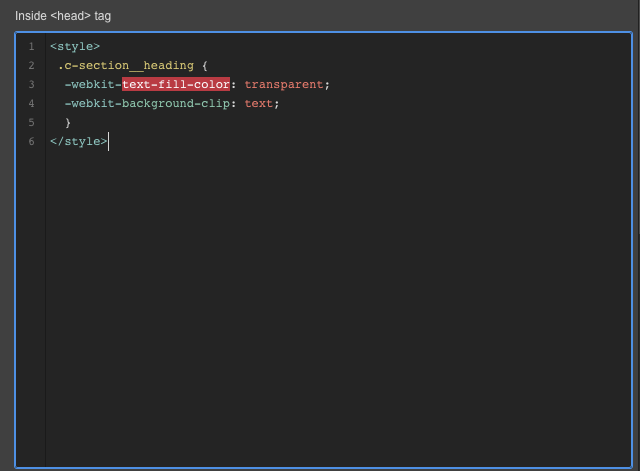The image size is (640, 471).
Task: Click line number 3 in the gutter
Action: 31,84
